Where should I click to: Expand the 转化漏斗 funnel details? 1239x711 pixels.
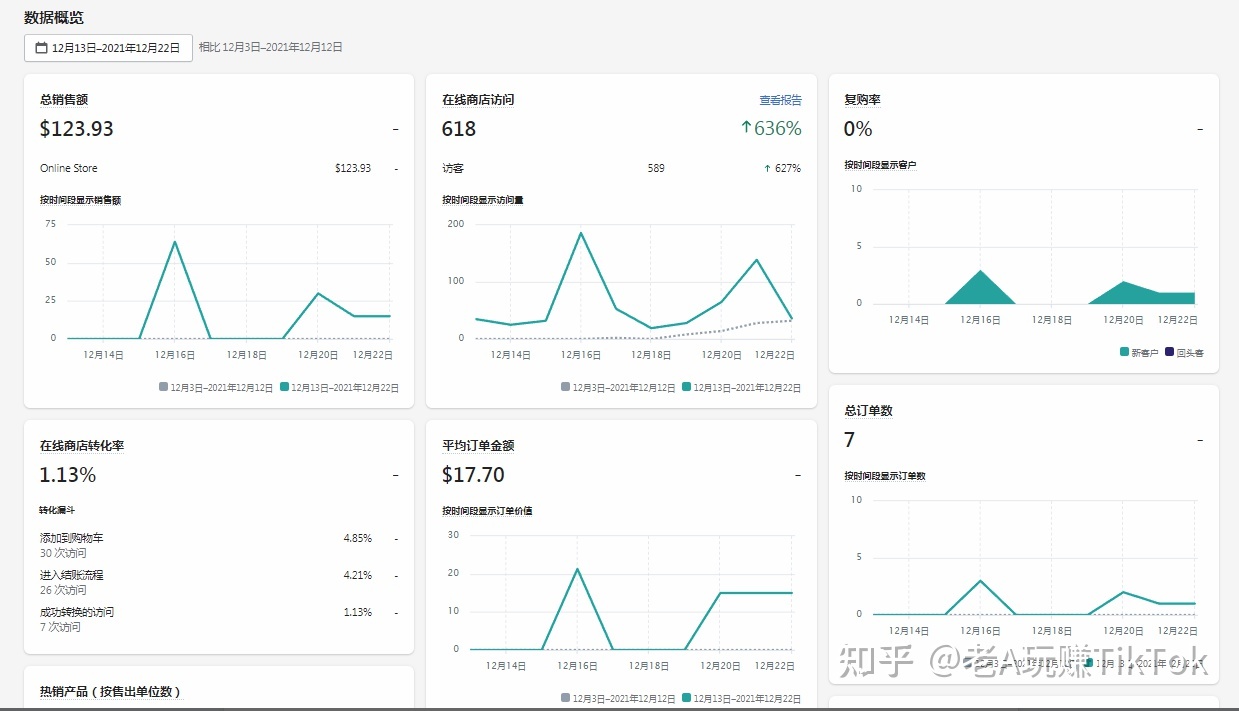point(60,510)
